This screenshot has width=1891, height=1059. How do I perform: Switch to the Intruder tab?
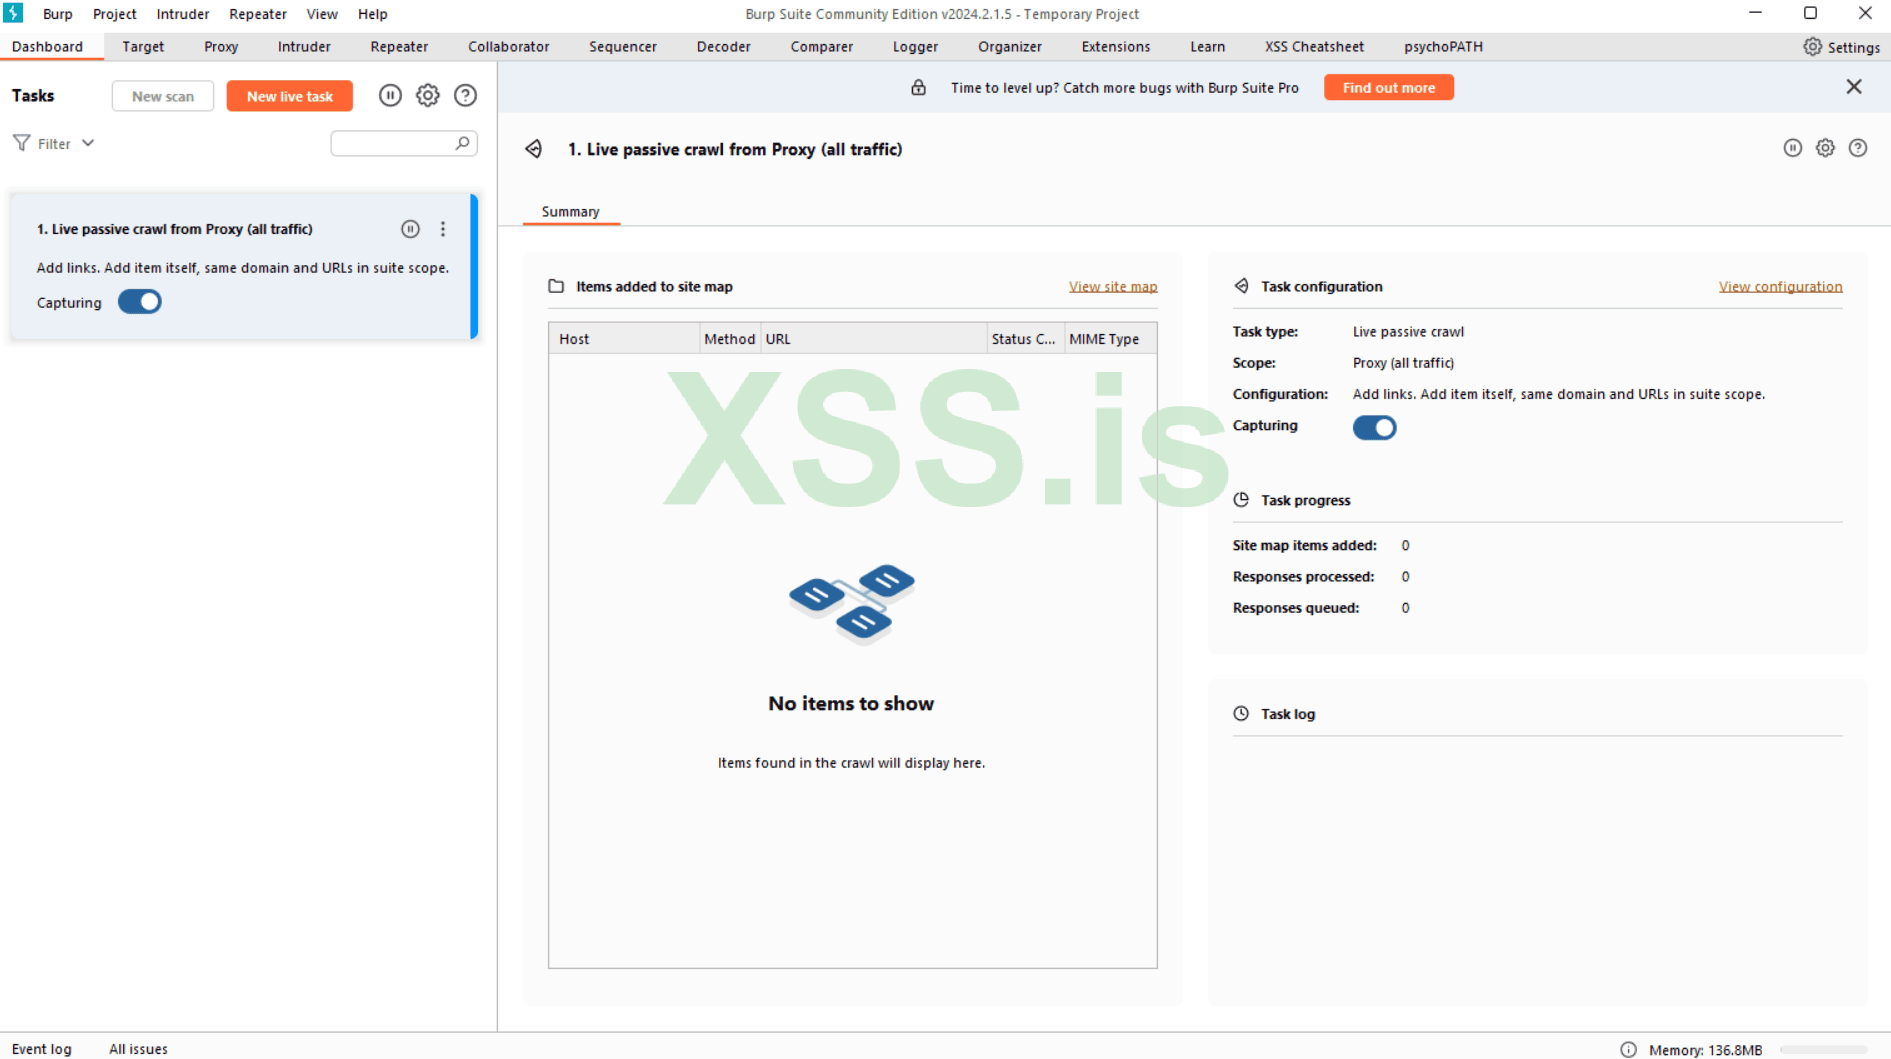pos(304,47)
